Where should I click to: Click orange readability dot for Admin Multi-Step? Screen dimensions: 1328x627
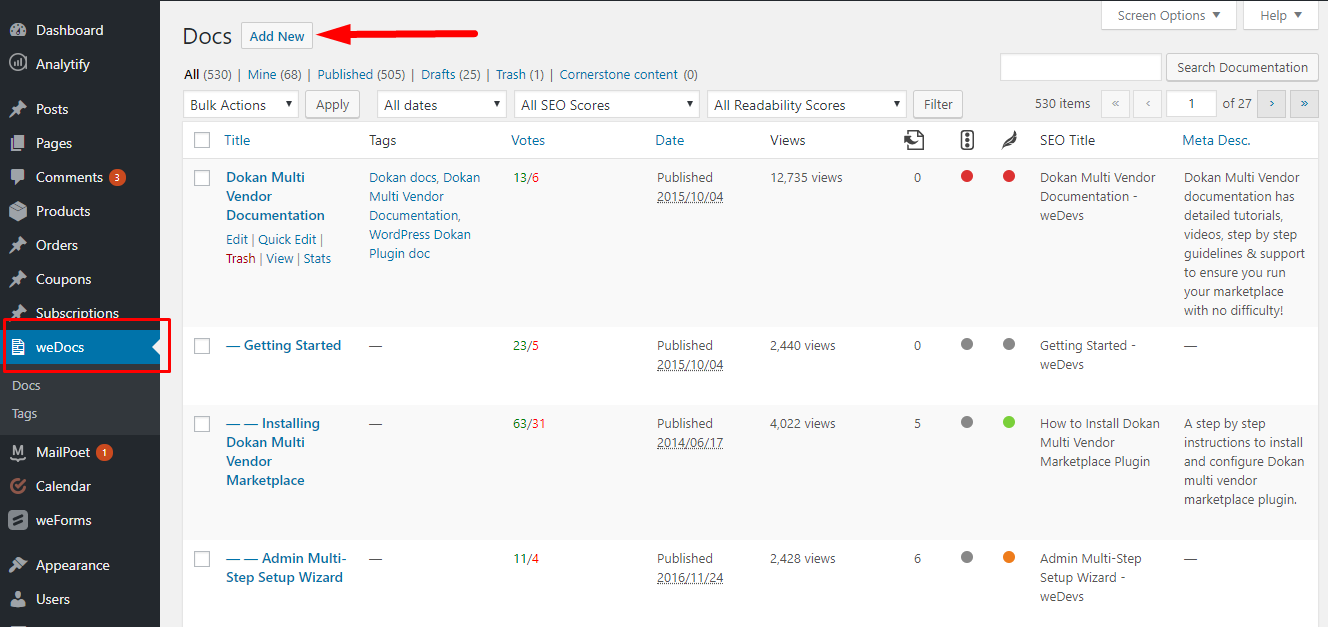point(1009,557)
